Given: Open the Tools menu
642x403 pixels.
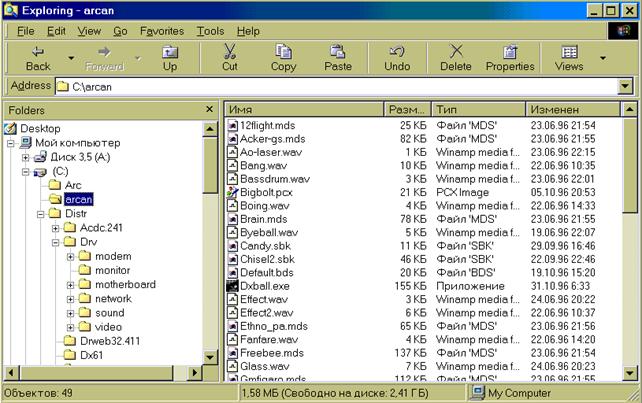Looking at the screenshot, I should click(210, 31).
